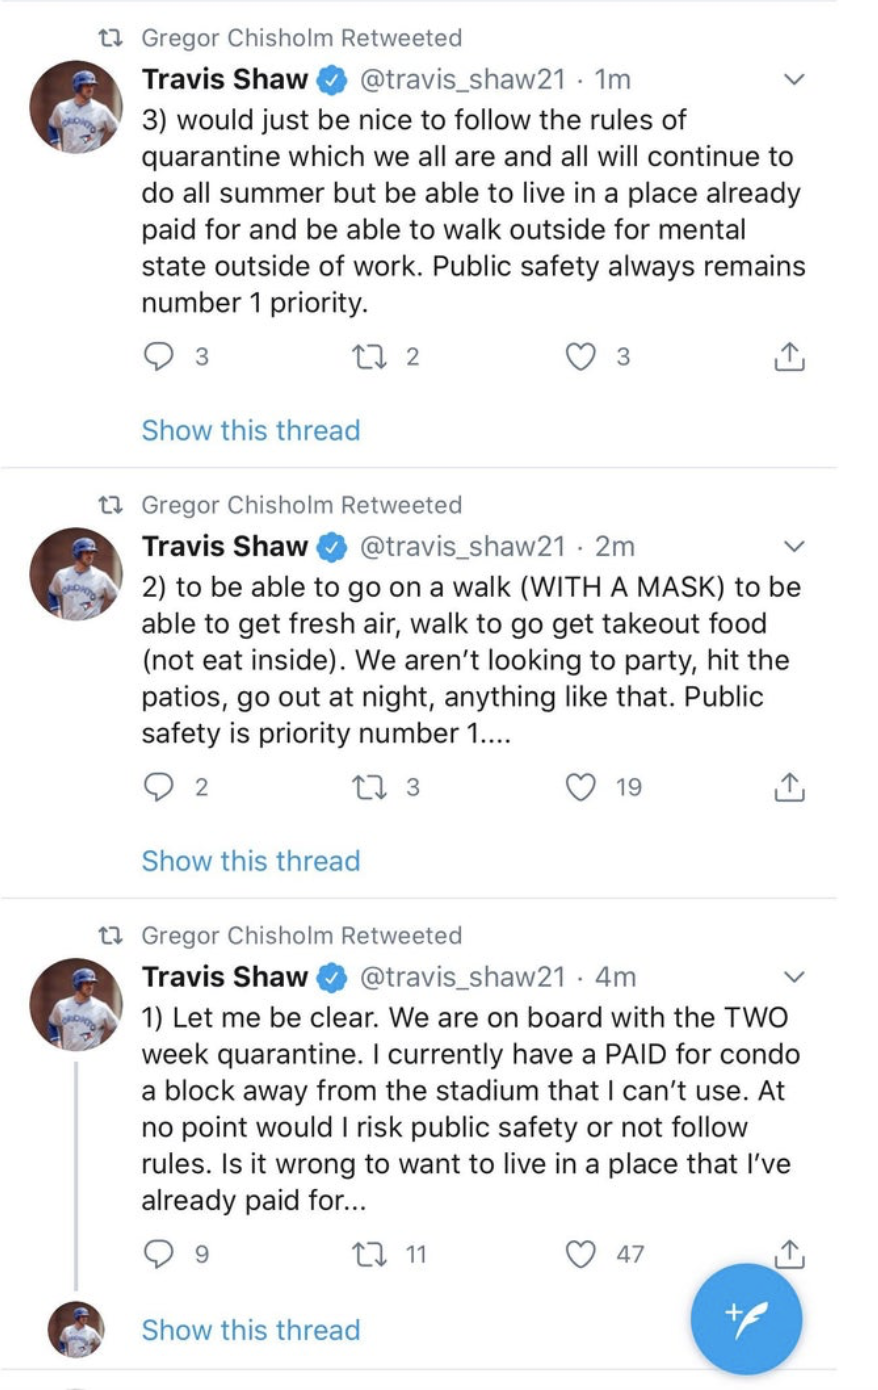Reply to the tweet with 9 replies
878x1390 pixels.
[159, 1254]
